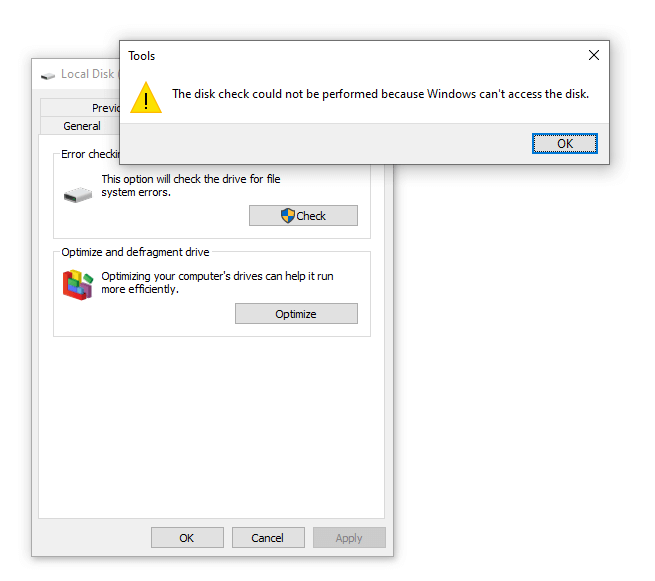The image size is (655, 581).
Task: Click the Optimize button
Action: point(296,314)
